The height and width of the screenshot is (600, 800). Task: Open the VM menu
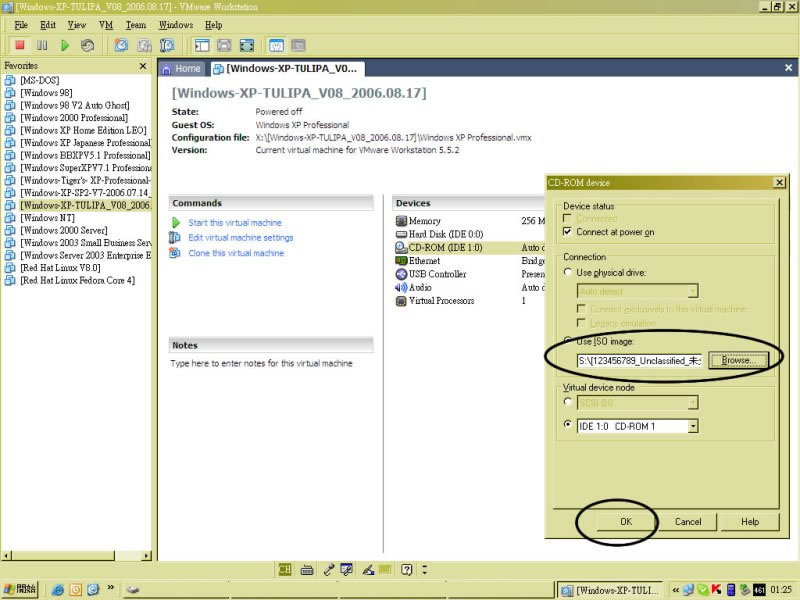(106, 25)
